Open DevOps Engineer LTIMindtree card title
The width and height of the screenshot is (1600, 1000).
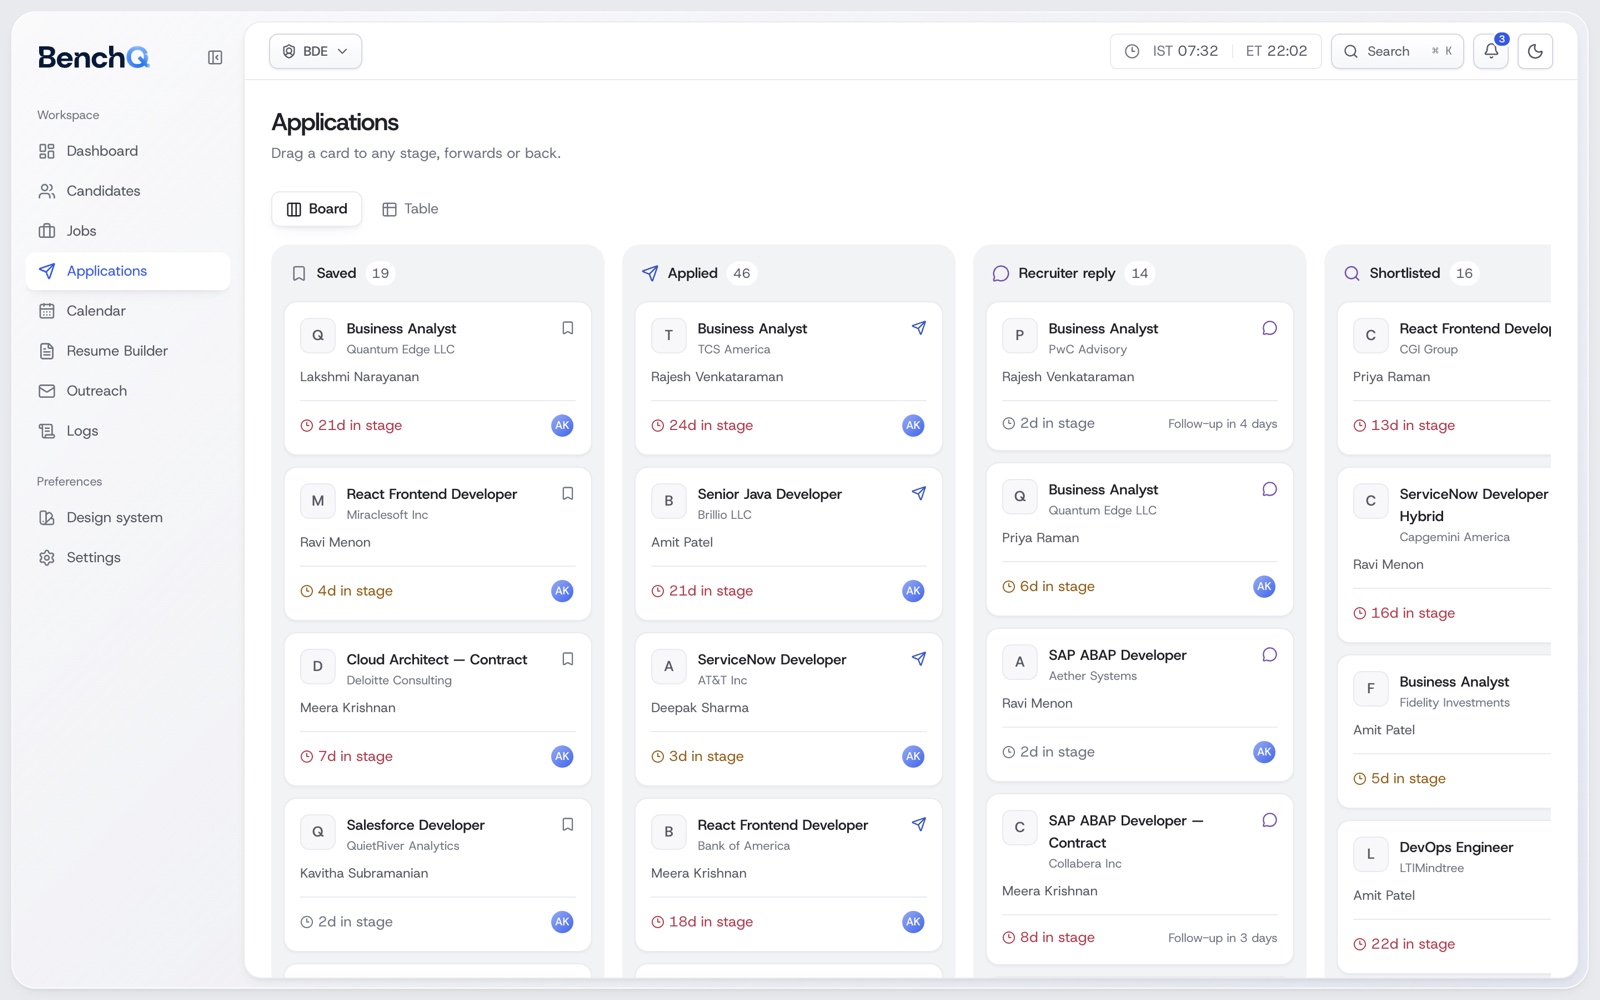[x=1456, y=847]
